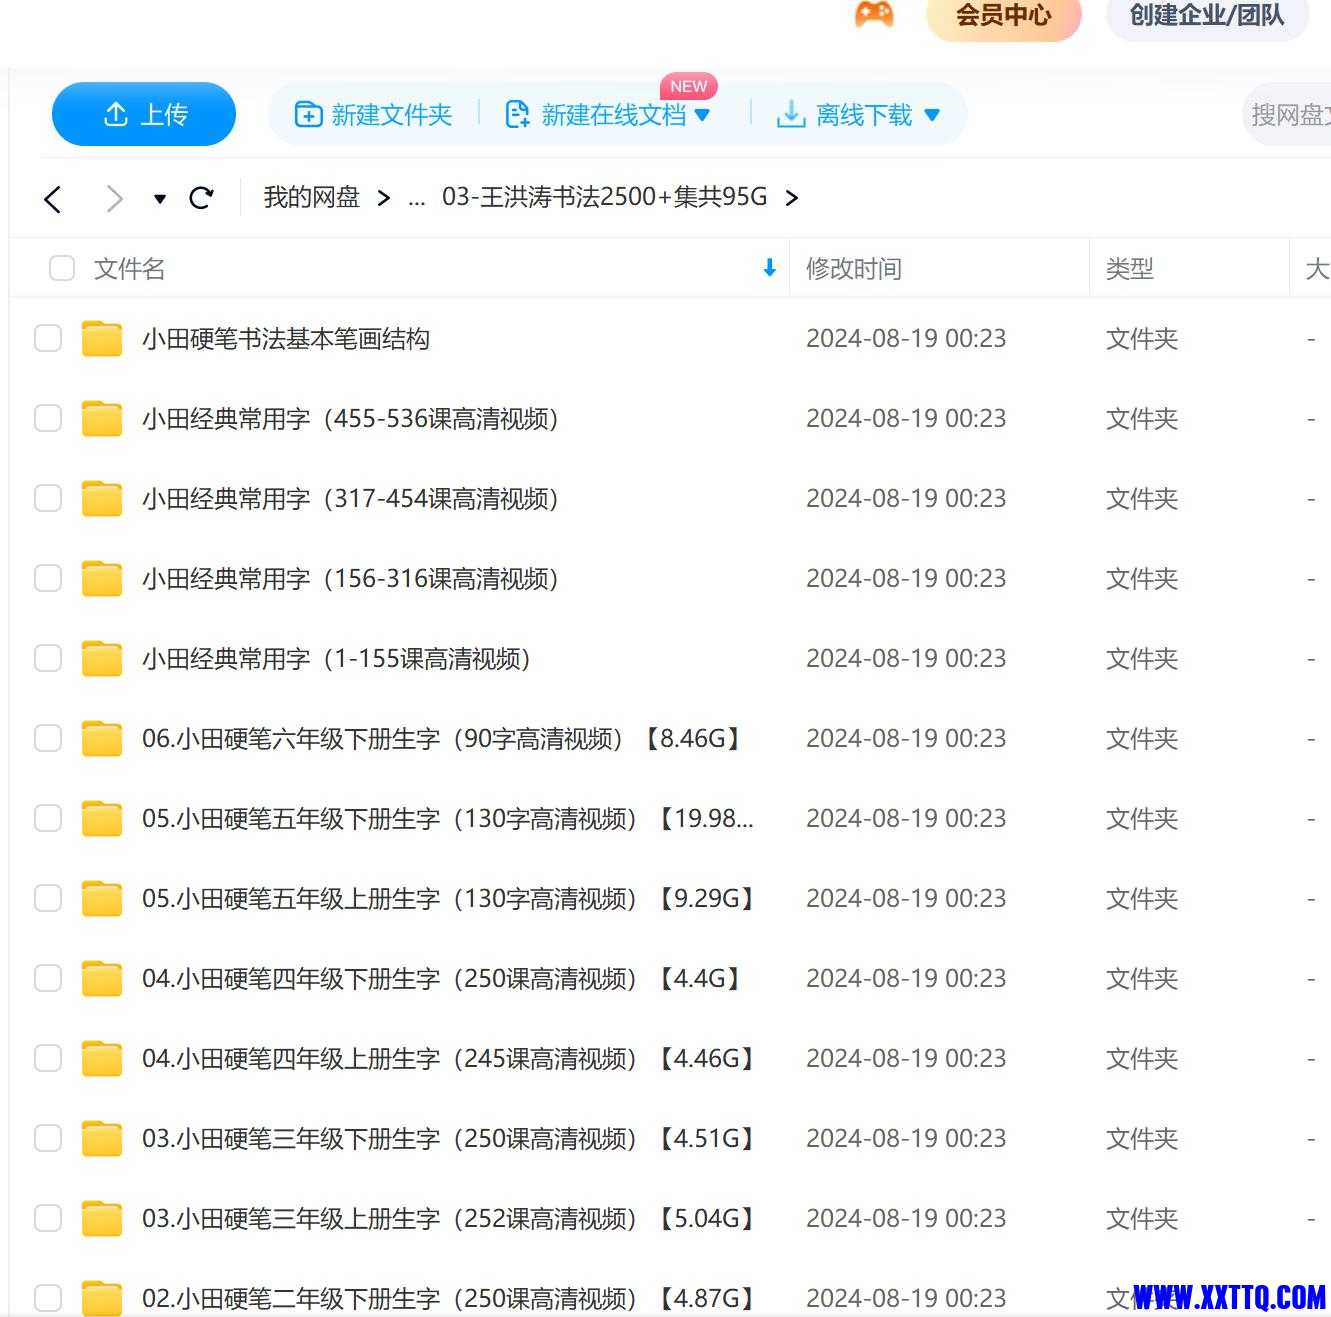Go forward with the right arrow

pos(115,199)
